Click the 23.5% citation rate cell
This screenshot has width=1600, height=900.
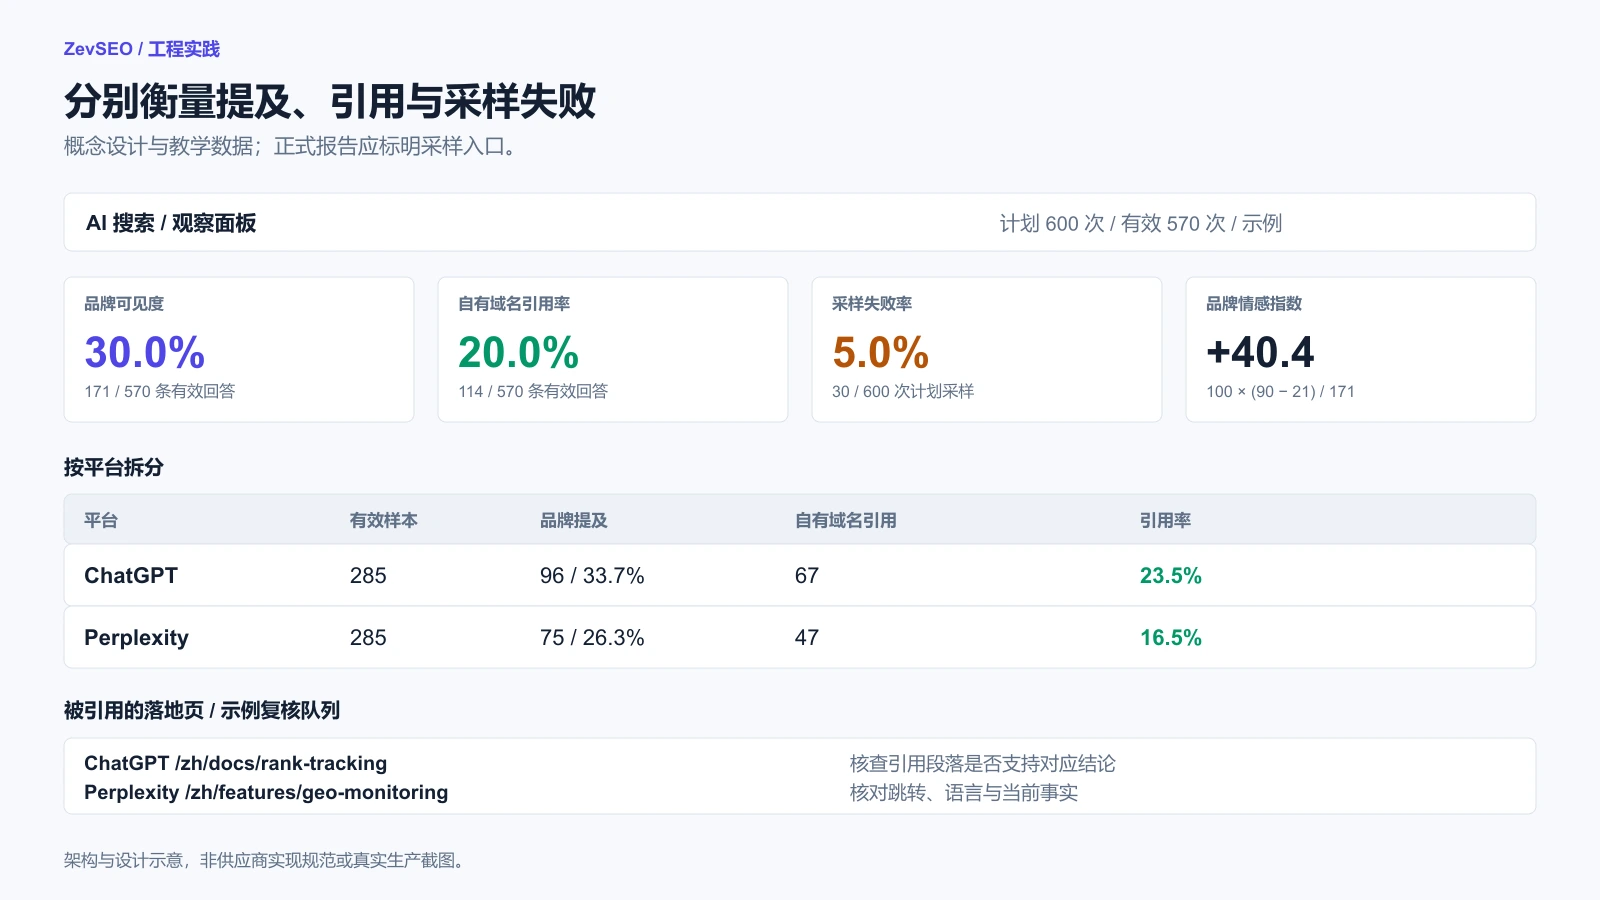tap(1171, 575)
